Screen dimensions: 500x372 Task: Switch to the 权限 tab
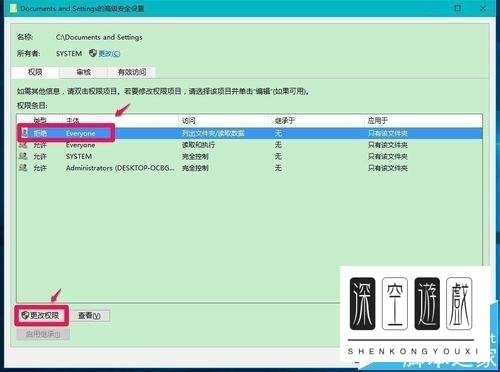[x=35, y=72]
